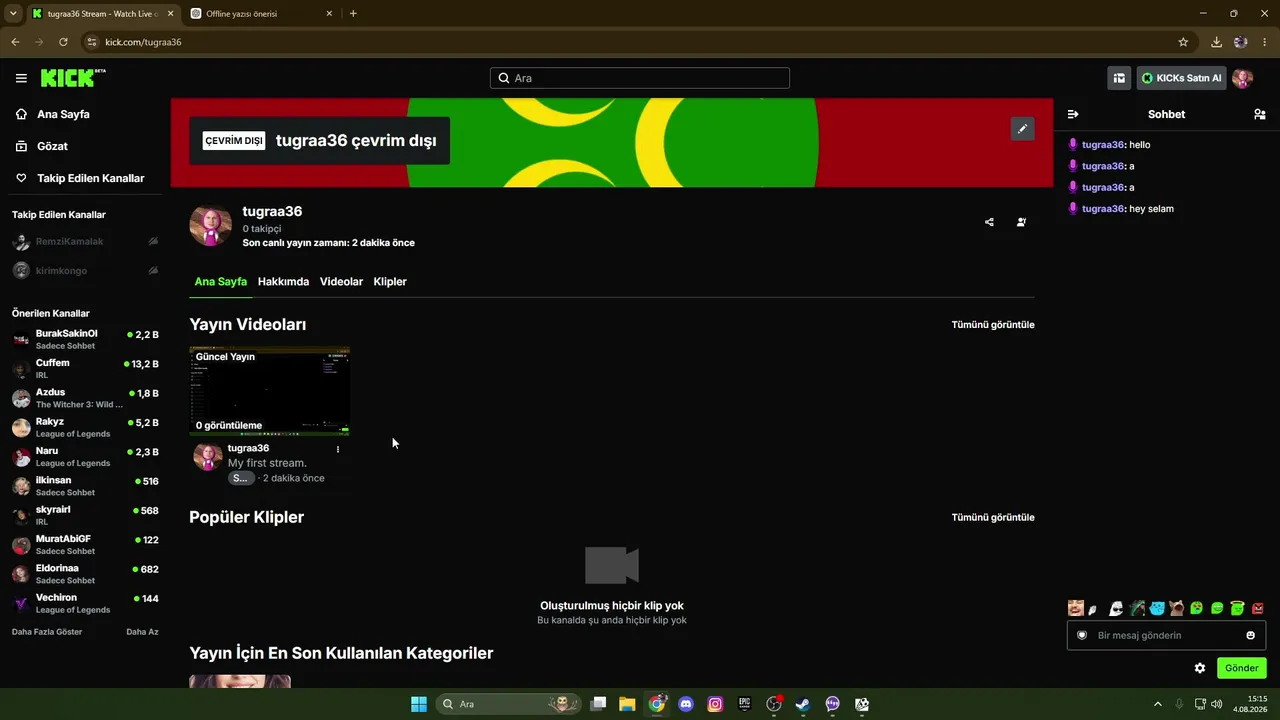Open the Vechiron channel in sidebar

pyautogui.click(x=85, y=603)
